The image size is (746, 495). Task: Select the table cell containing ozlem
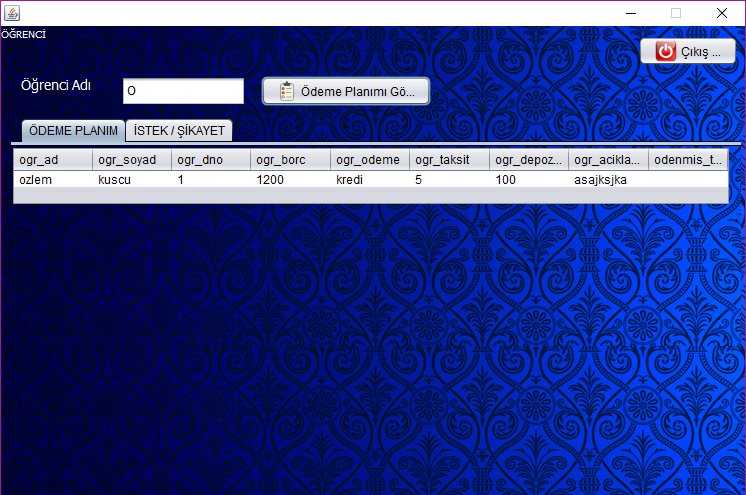[x=53, y=180]
